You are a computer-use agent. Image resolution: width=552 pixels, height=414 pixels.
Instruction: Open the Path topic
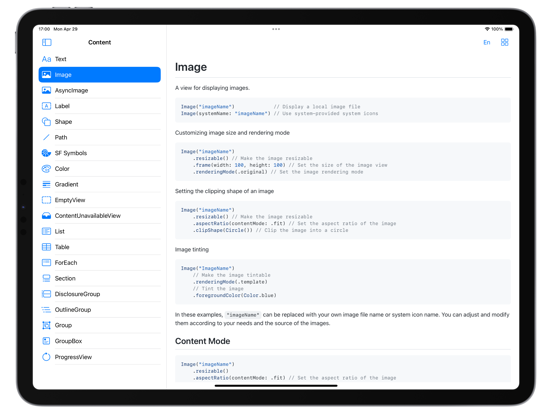tap(100, 137)
